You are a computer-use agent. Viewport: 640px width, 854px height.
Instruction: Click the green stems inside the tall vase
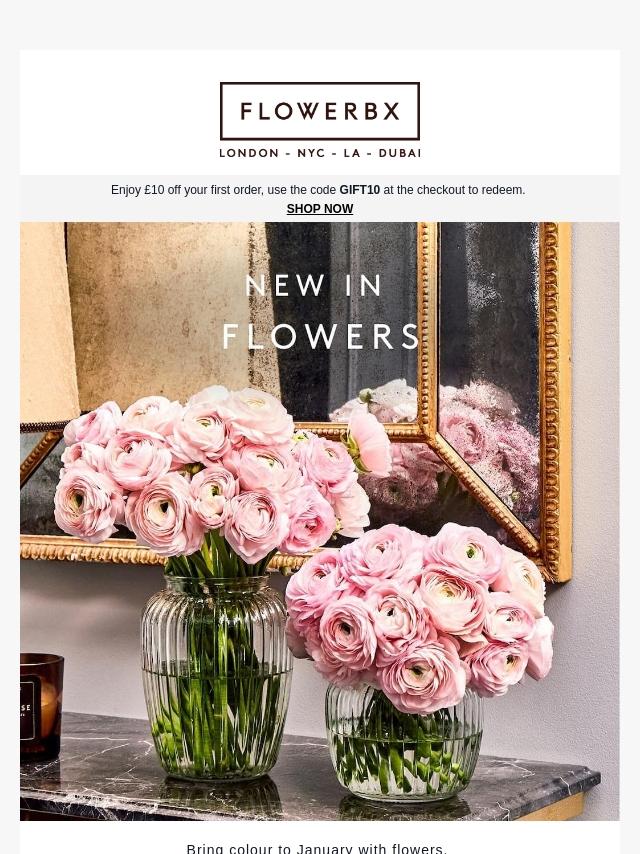click(x=217, y=713)
